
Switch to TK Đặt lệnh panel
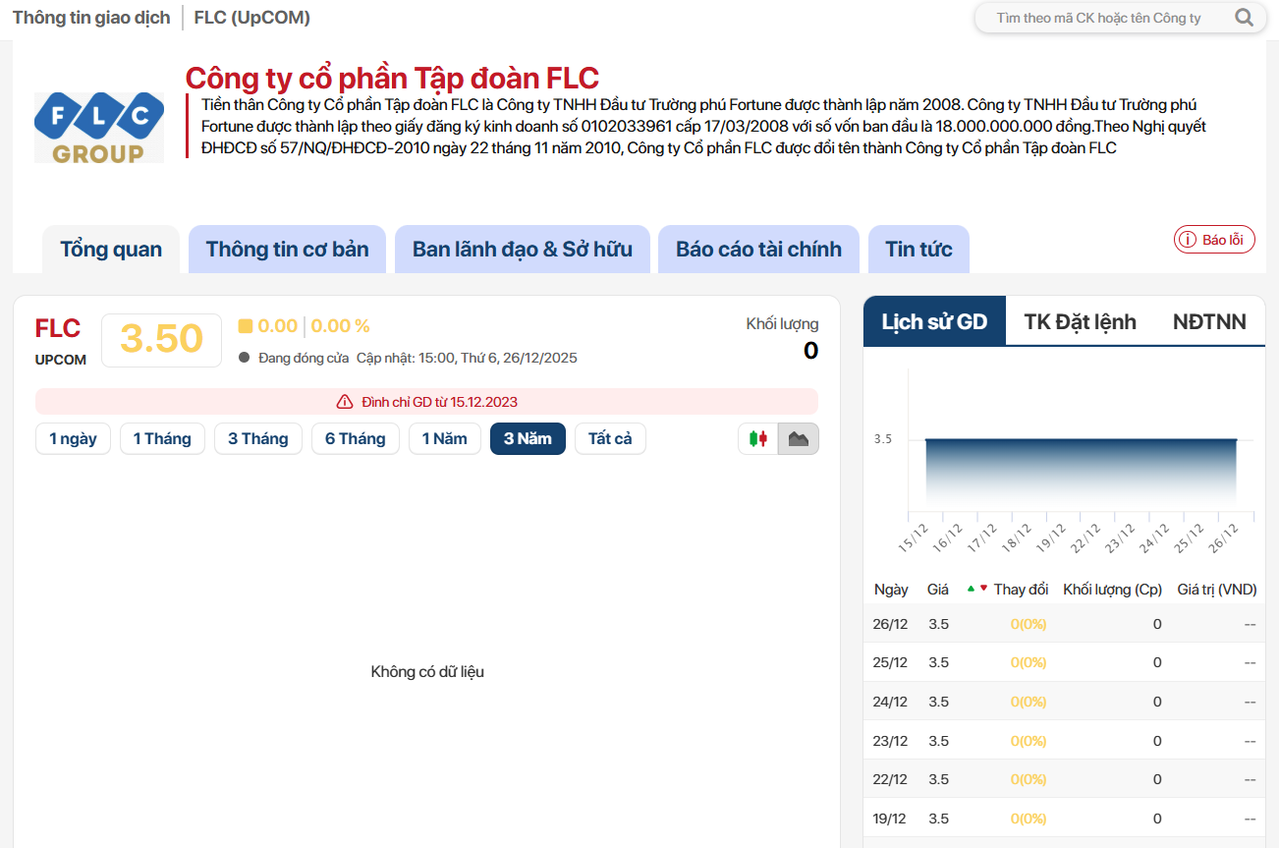tap(1080, 321)
